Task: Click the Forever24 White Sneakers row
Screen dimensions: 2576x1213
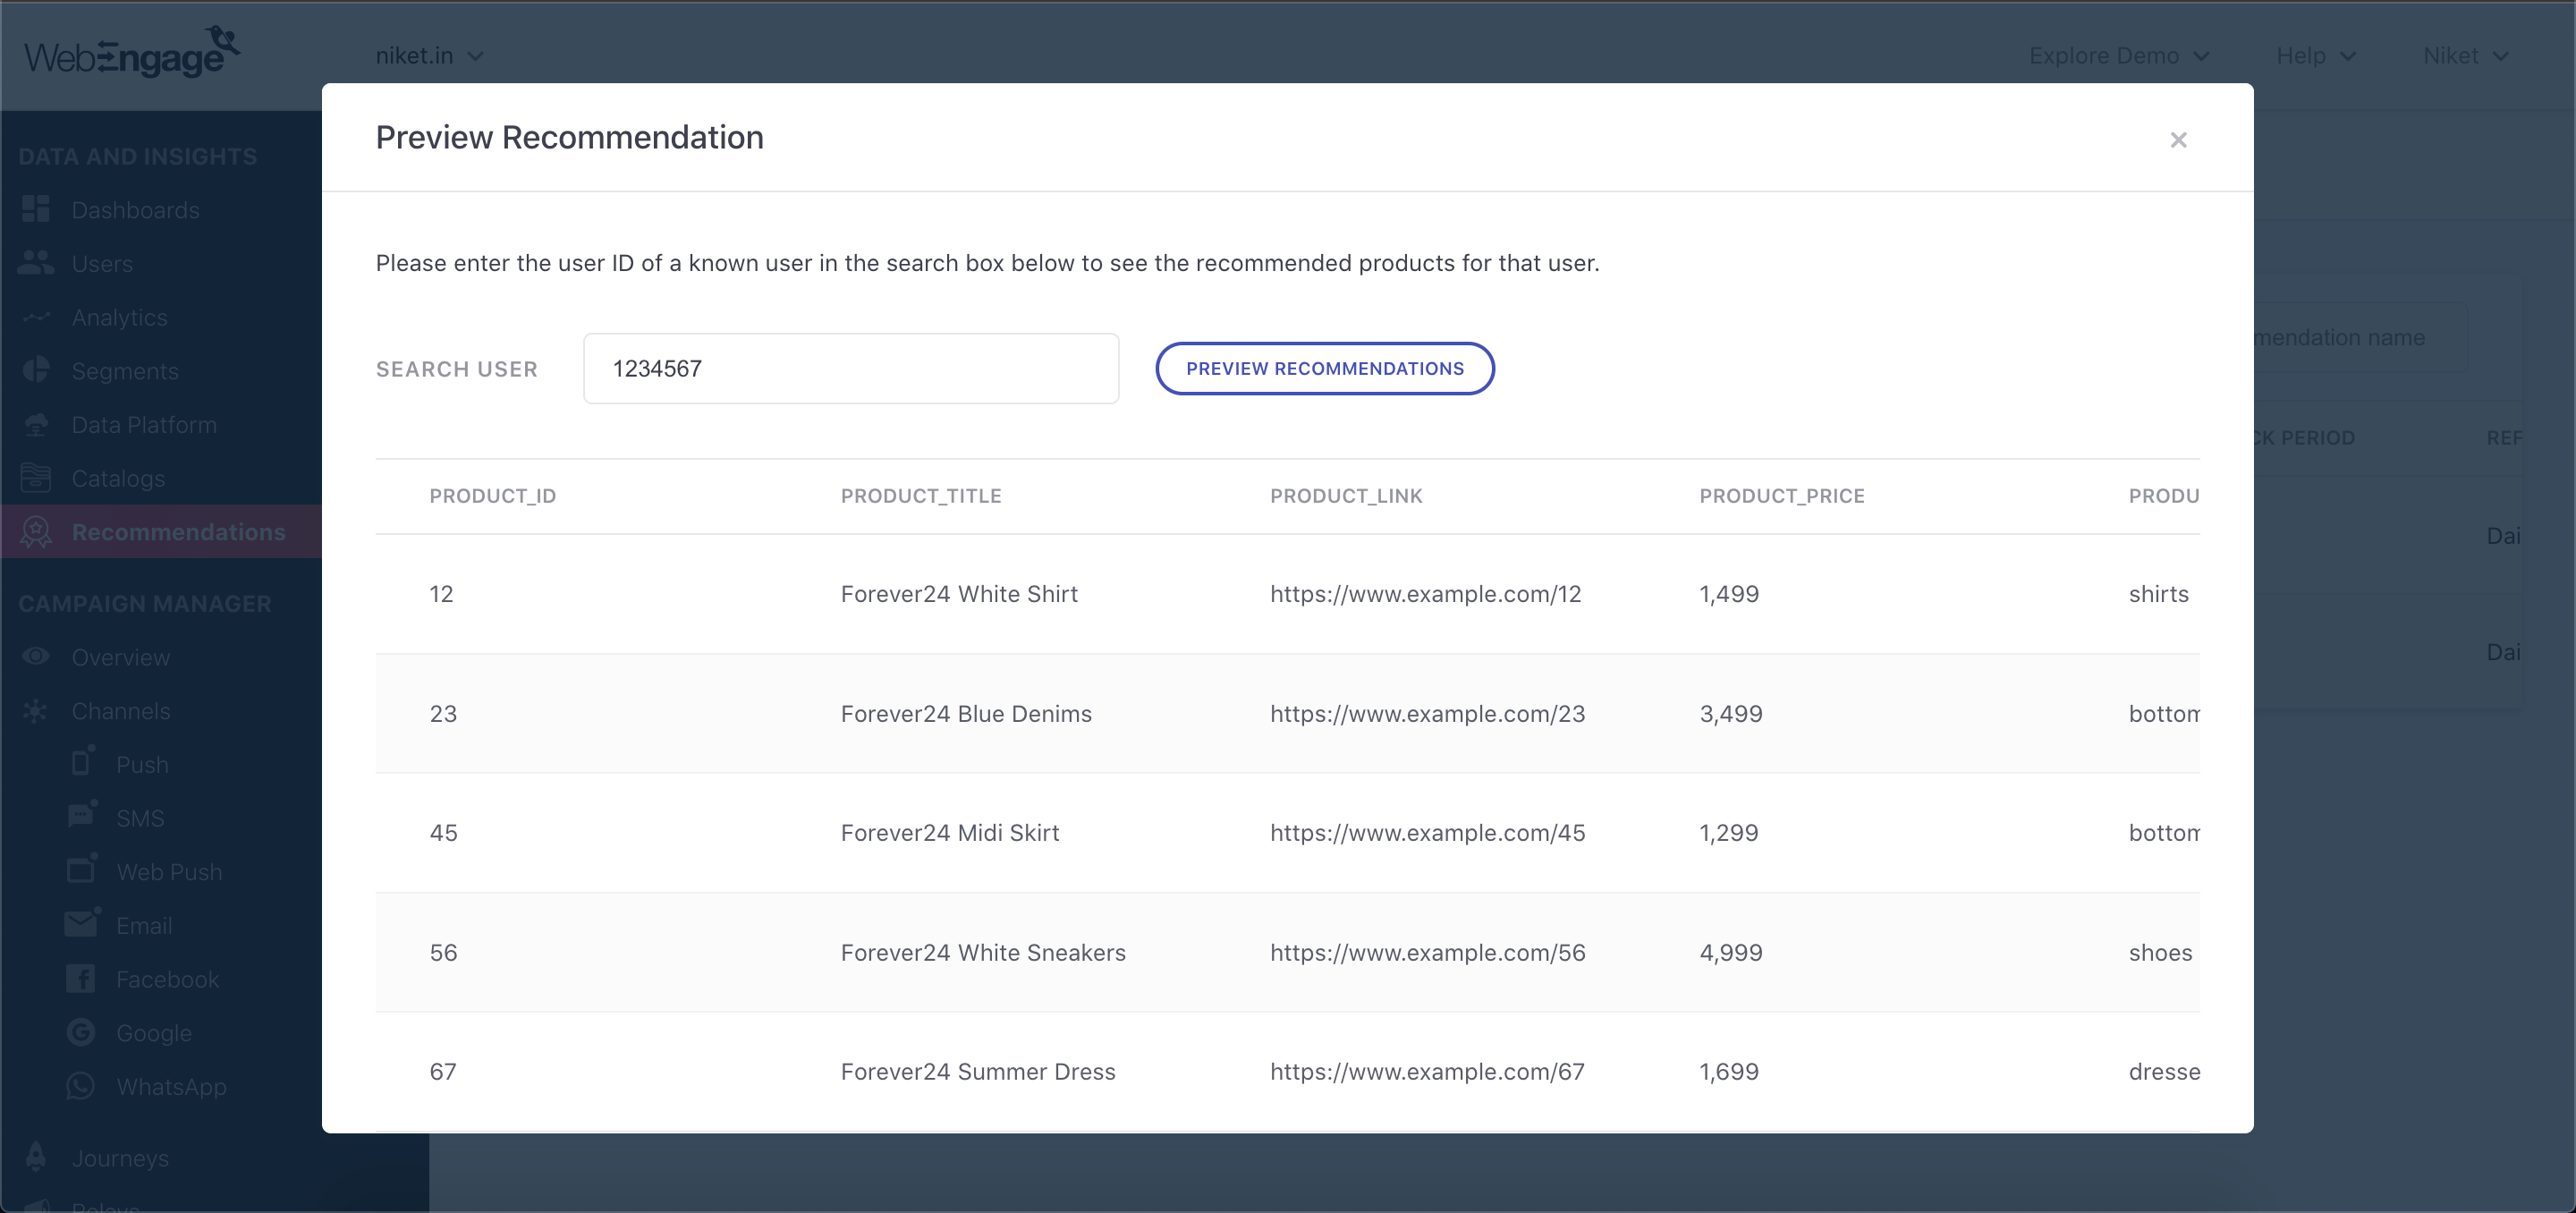Action: [982, 952]
